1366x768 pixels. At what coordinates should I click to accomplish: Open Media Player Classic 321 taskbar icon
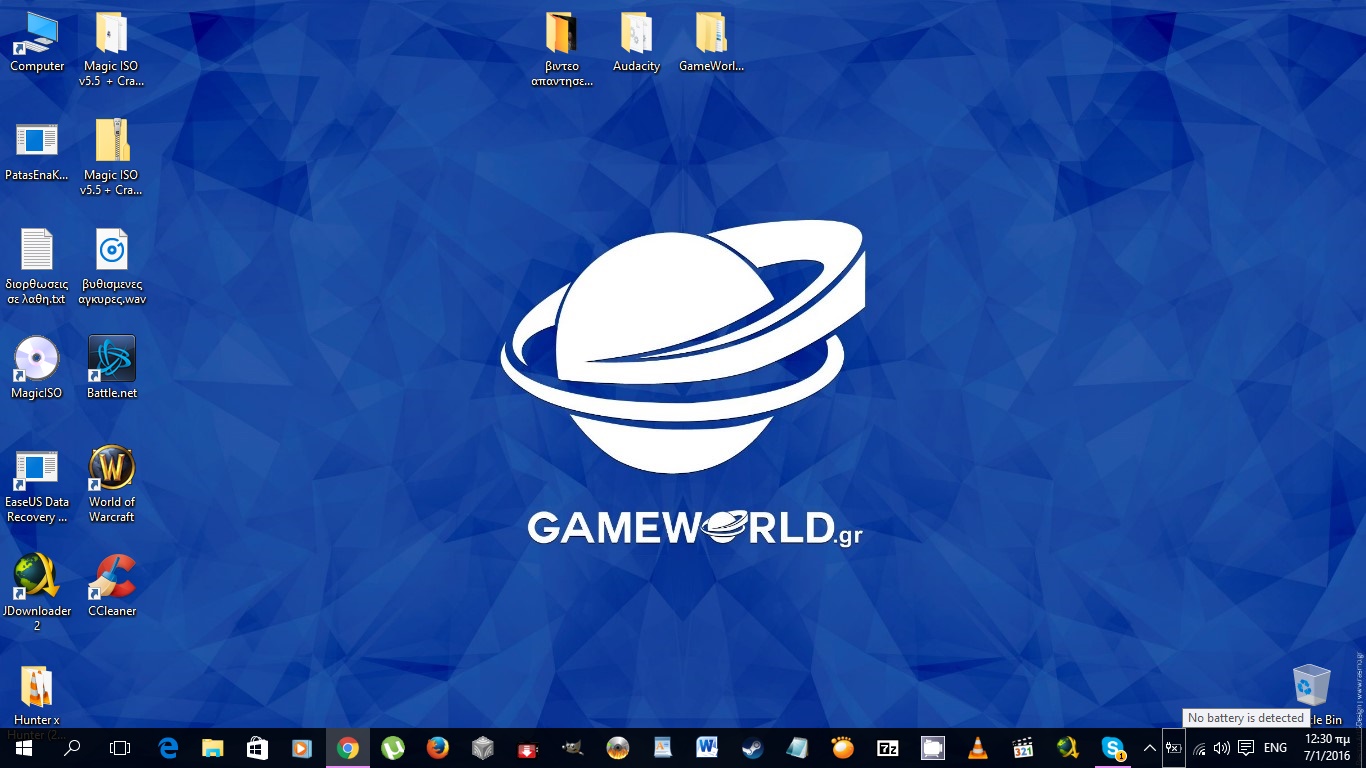click(1022, 748)
